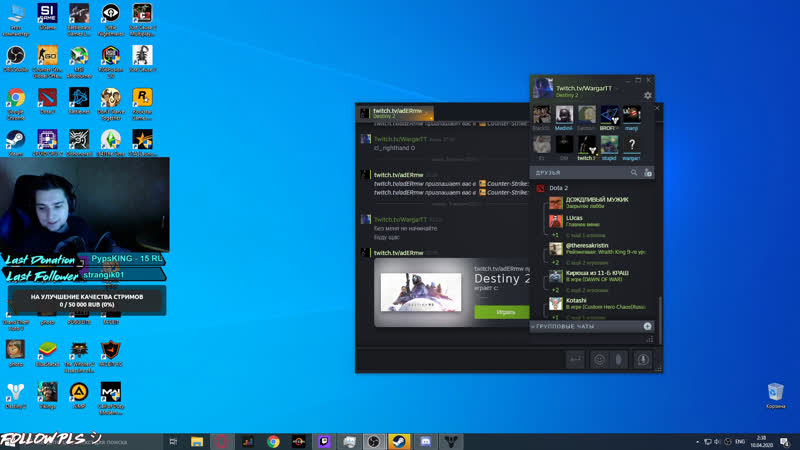This screenshot has height=450, width=800.
Task: Select the Counter-Strike Global Offensive desktop icon
Action: (47, 62)
